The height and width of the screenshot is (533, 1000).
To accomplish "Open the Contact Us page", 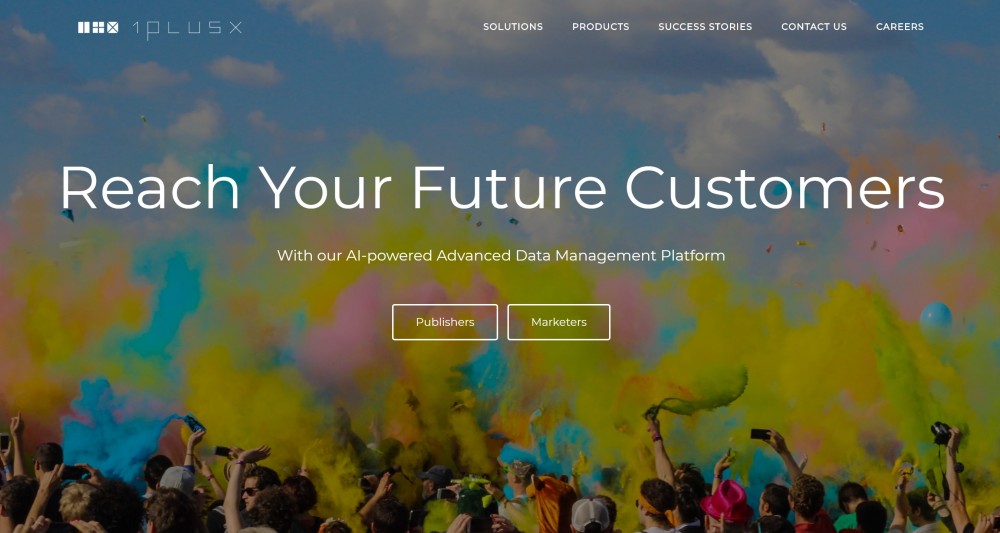I will (814, 27).
